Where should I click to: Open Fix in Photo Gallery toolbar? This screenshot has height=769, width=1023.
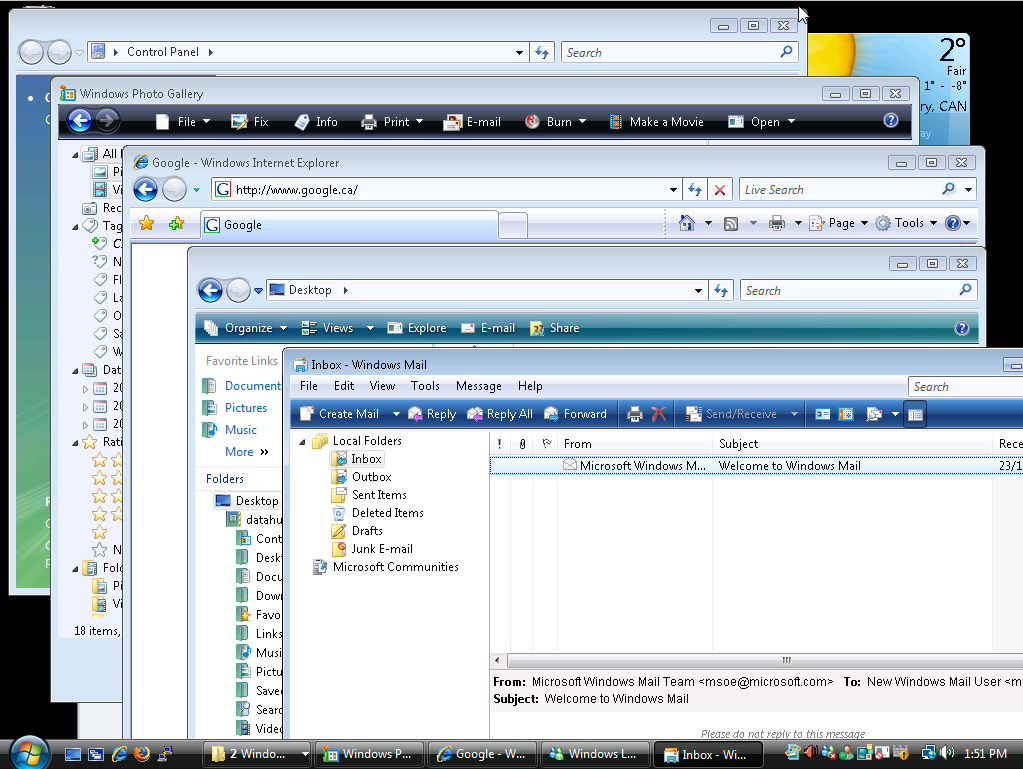pyautogui.click(x=250, y=122)
